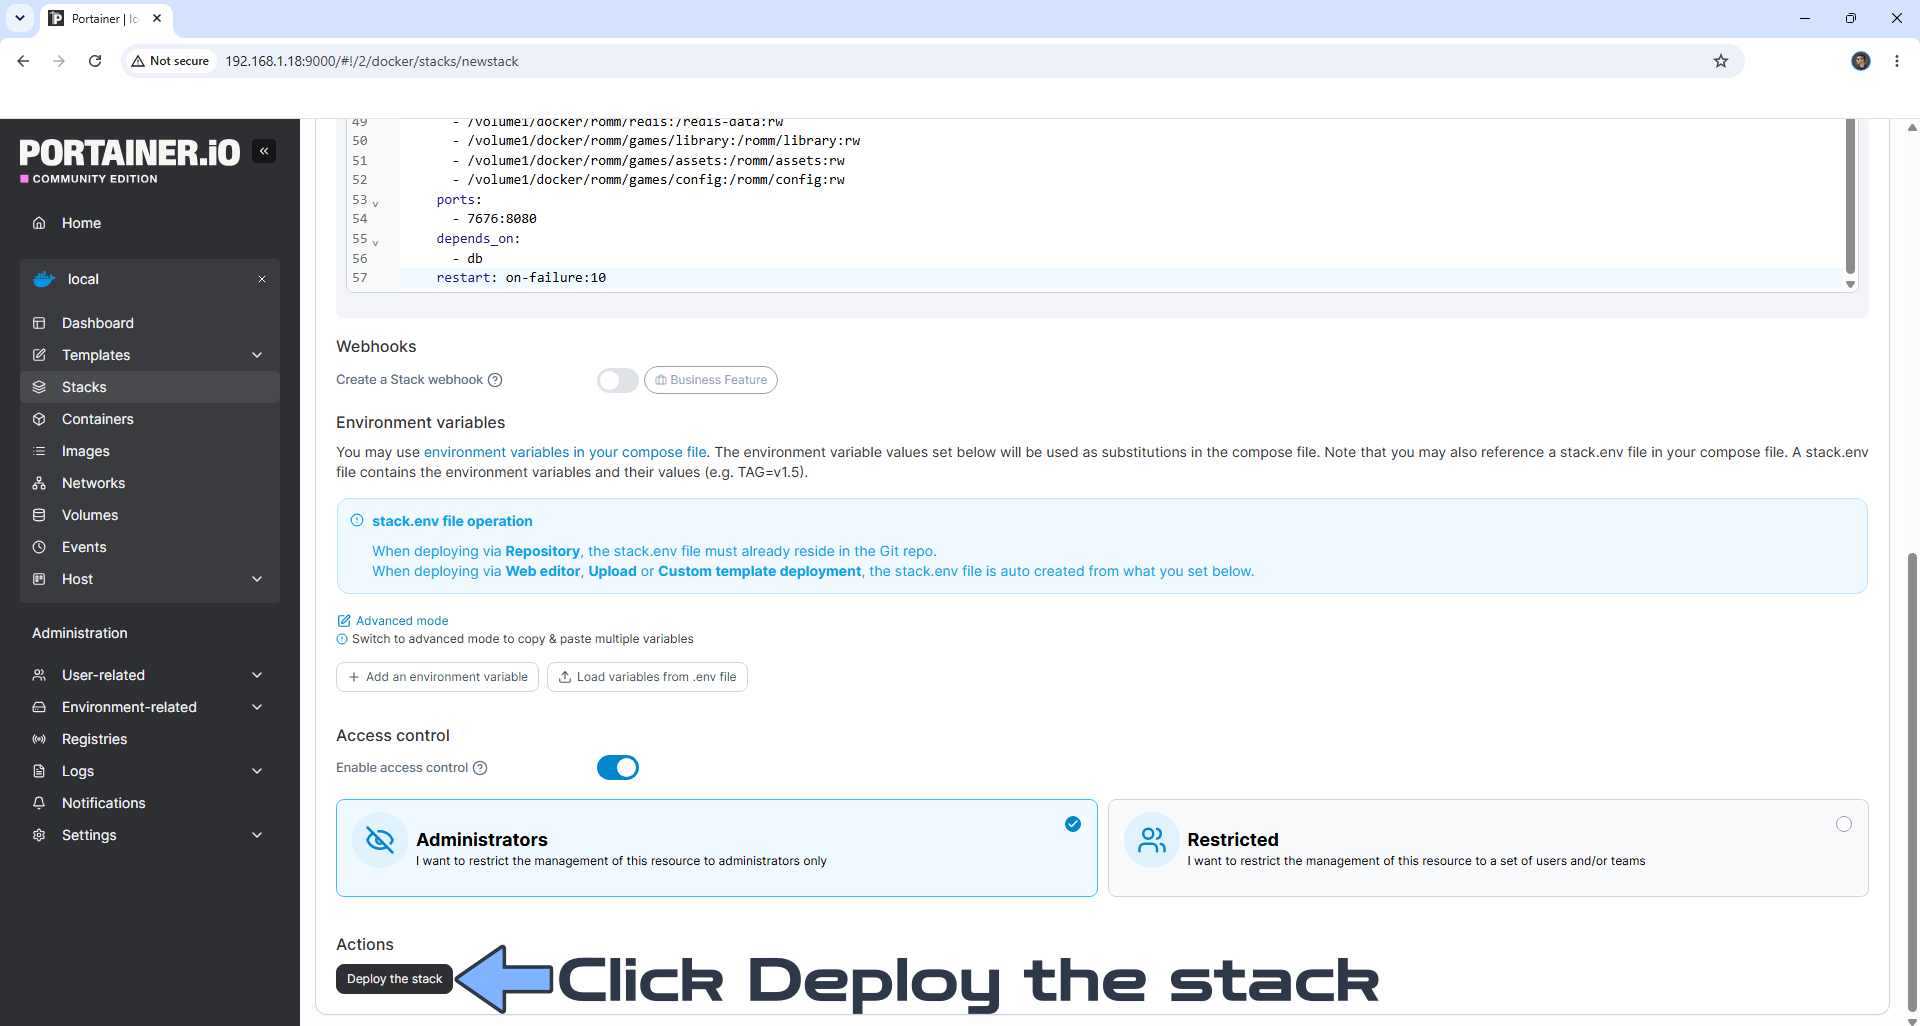The width and height of the screenshot is (1920, 1026).
Task: Click the Environment-related drive icon
Action: point(39,707)
